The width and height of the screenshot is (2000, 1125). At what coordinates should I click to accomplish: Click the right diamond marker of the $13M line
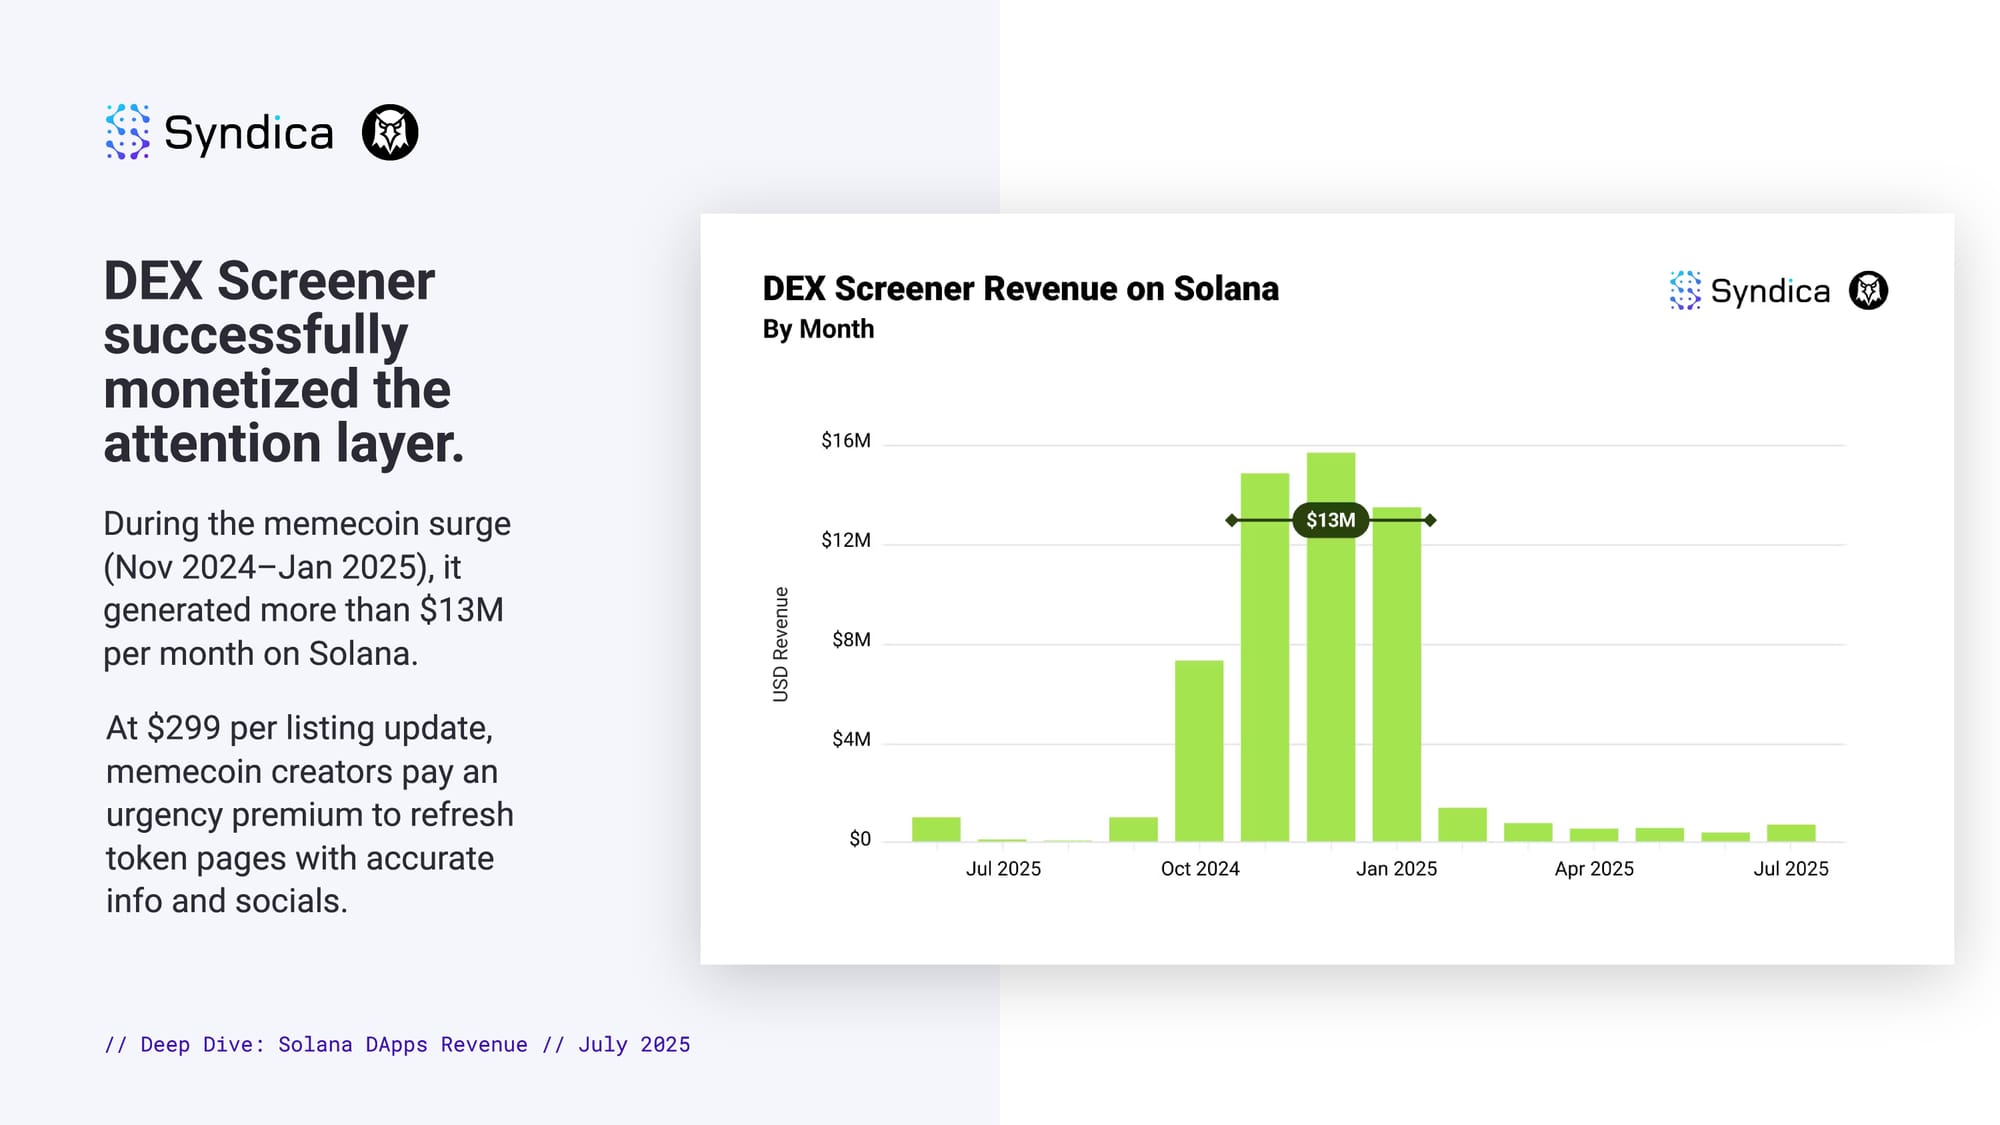coord(1430,520)
